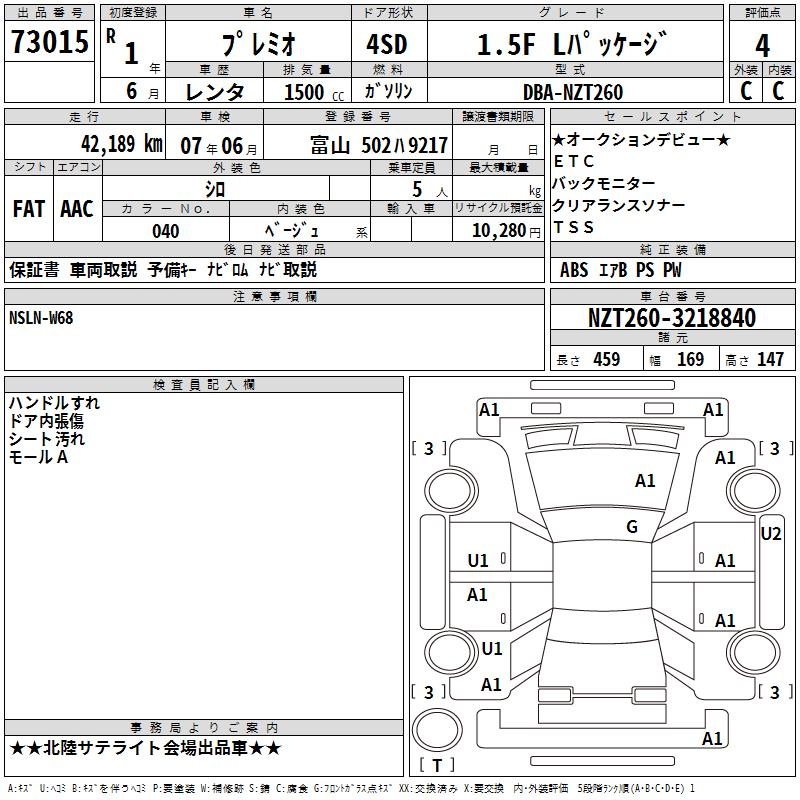The image size is (800, 800).
Task: Select the car name プレミオ
Action: (x=258, y=44)
